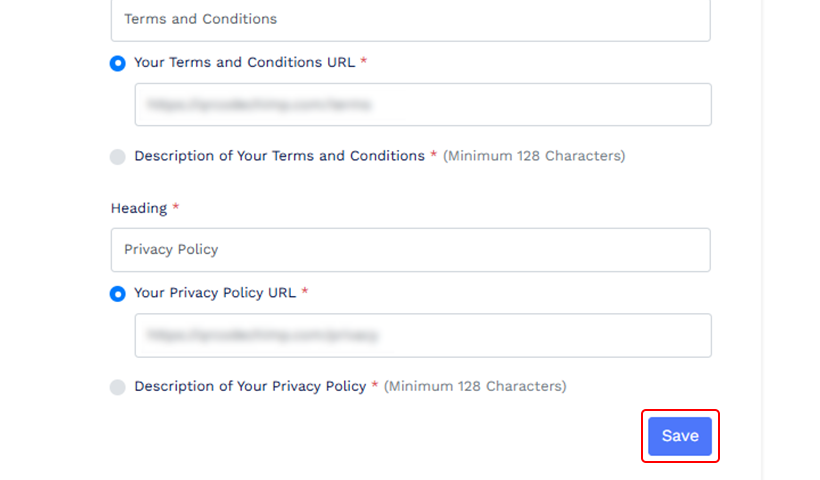Click the Minimum 128 Characters hint for Terms
Image resolution: width=820 pixels, height=480 pixels.
(534, 156)
